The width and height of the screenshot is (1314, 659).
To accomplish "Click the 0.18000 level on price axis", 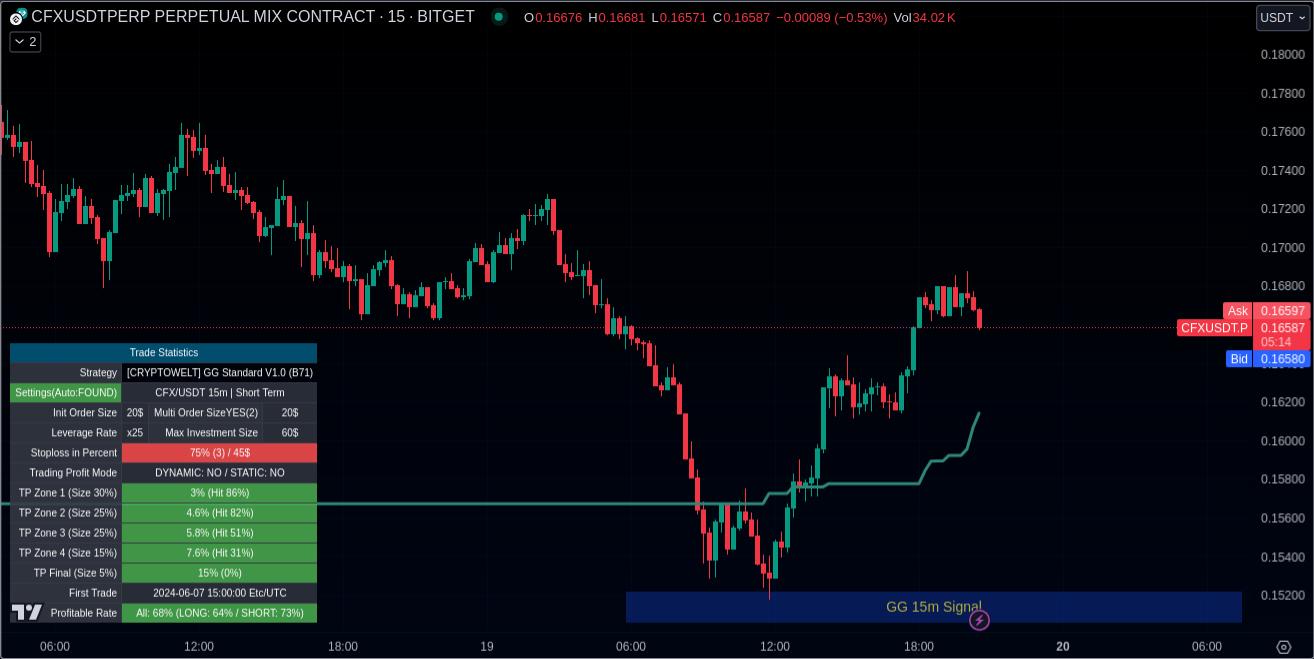I will pos(1282,55).
